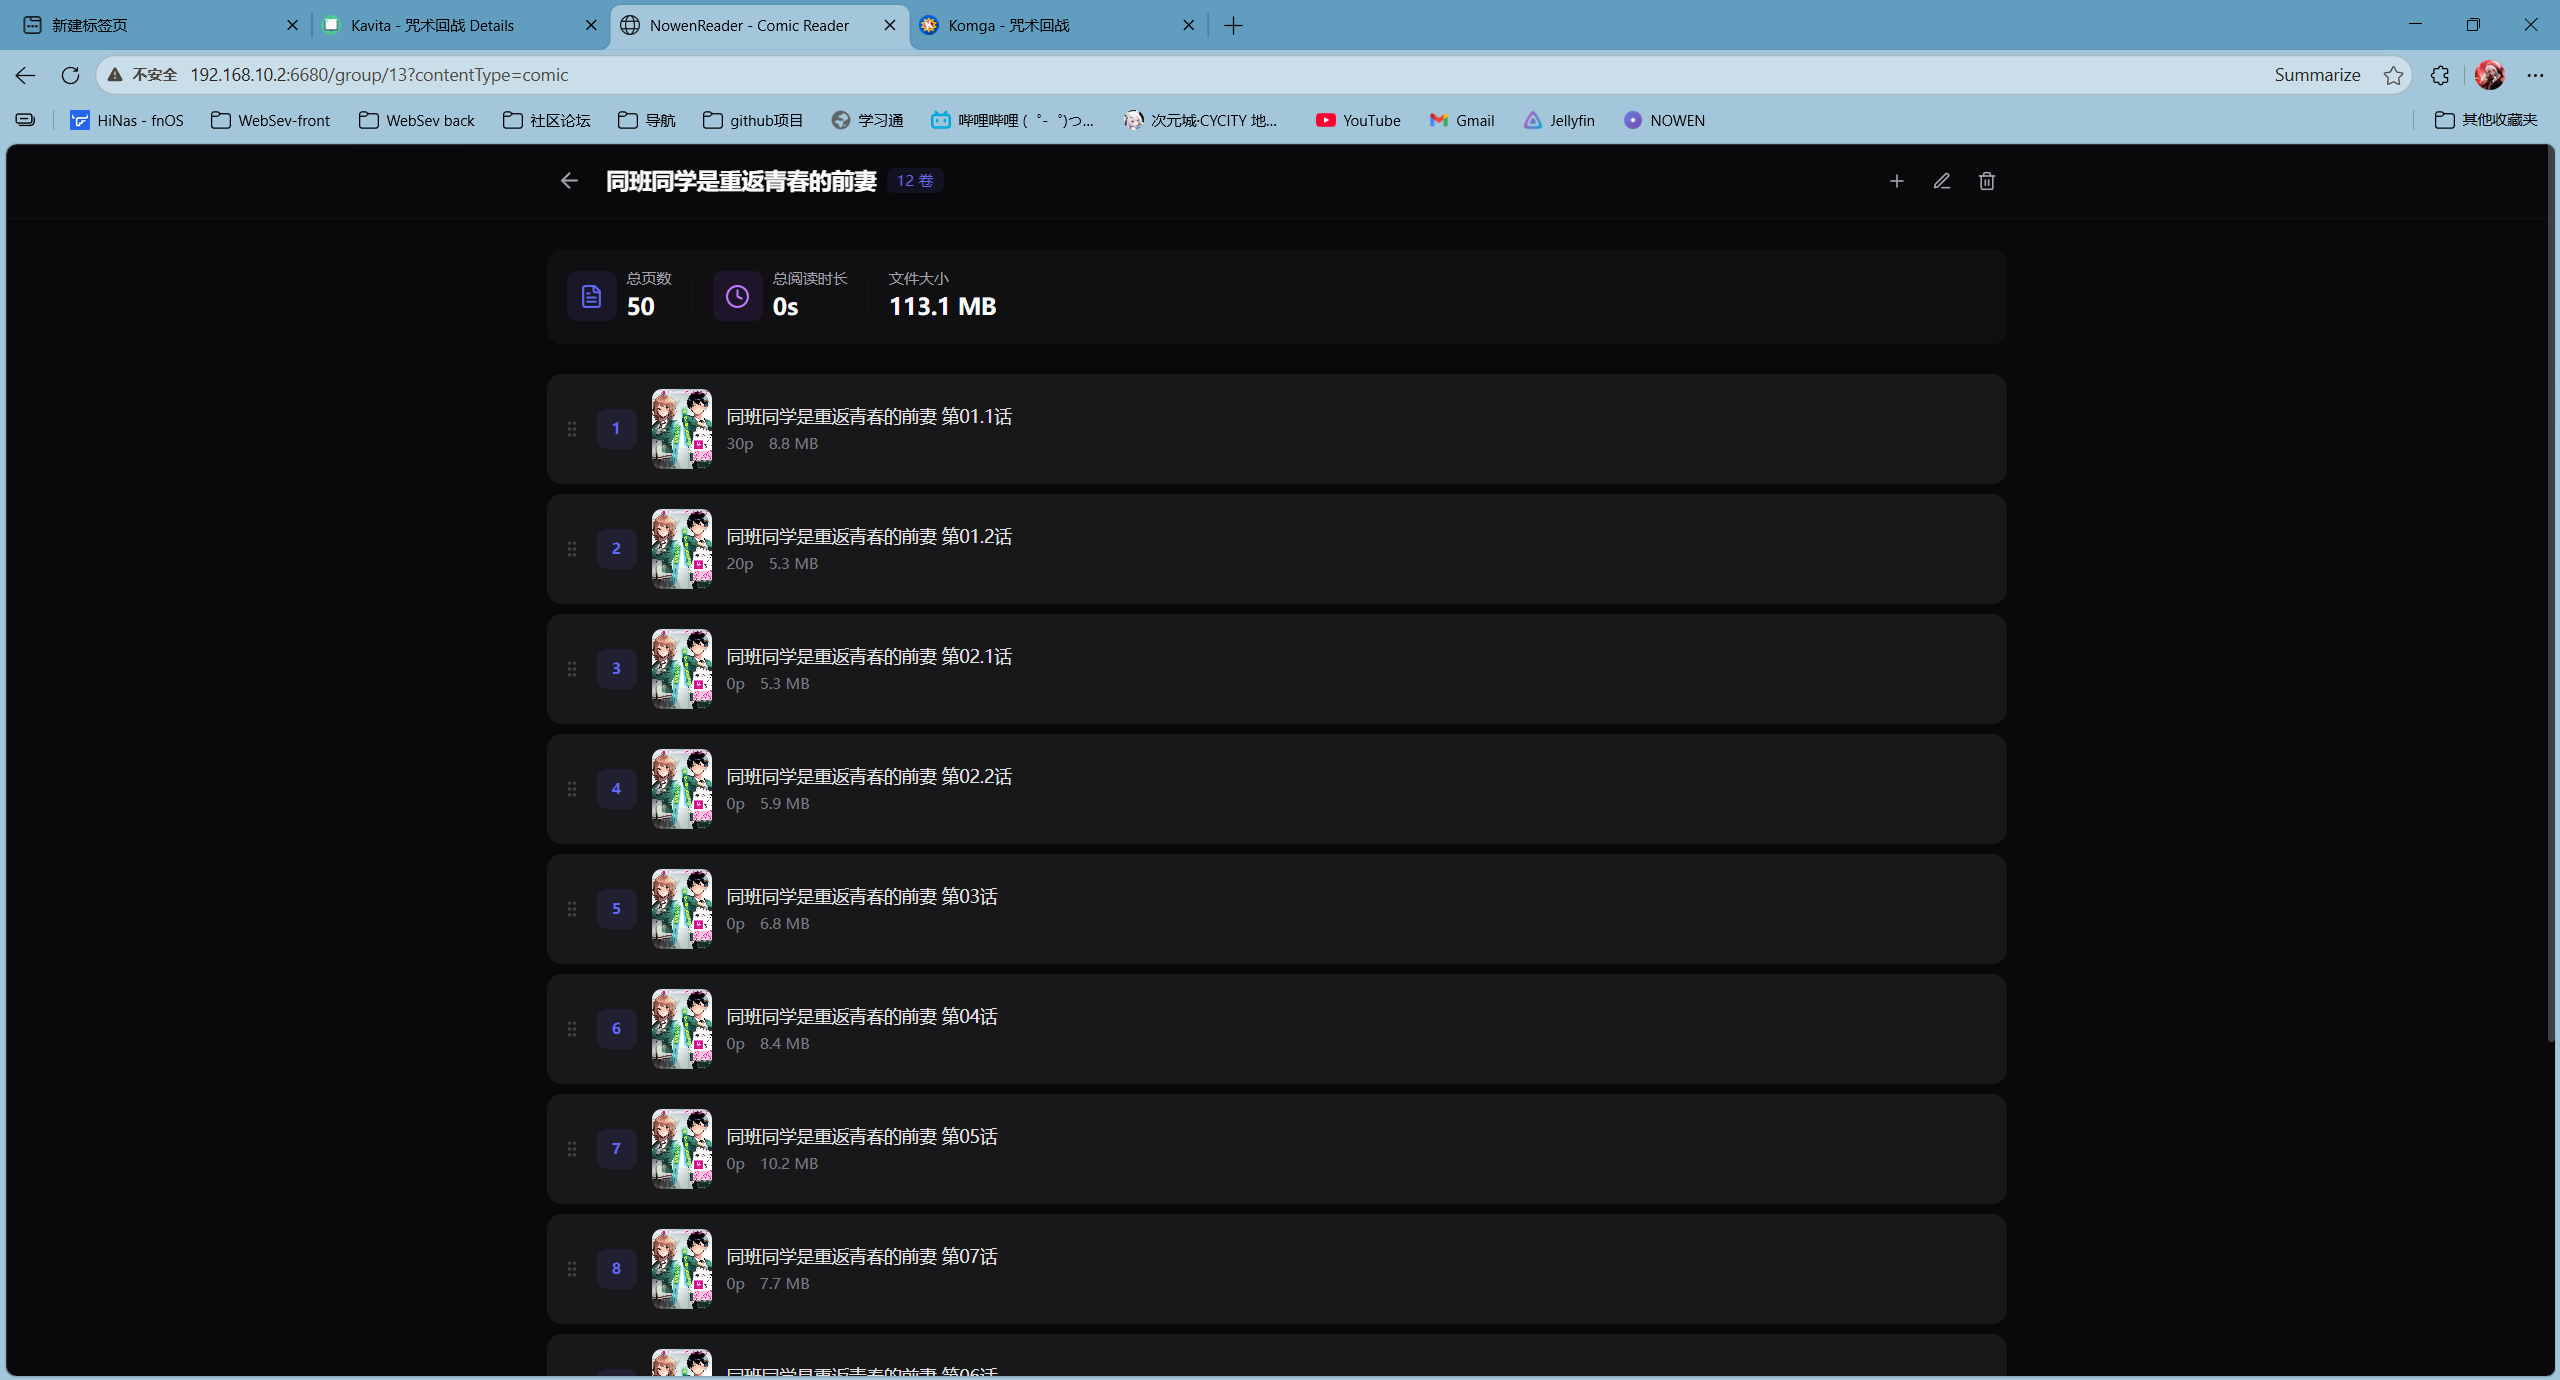Close the Kavita tab

click(x=591, y=25)
